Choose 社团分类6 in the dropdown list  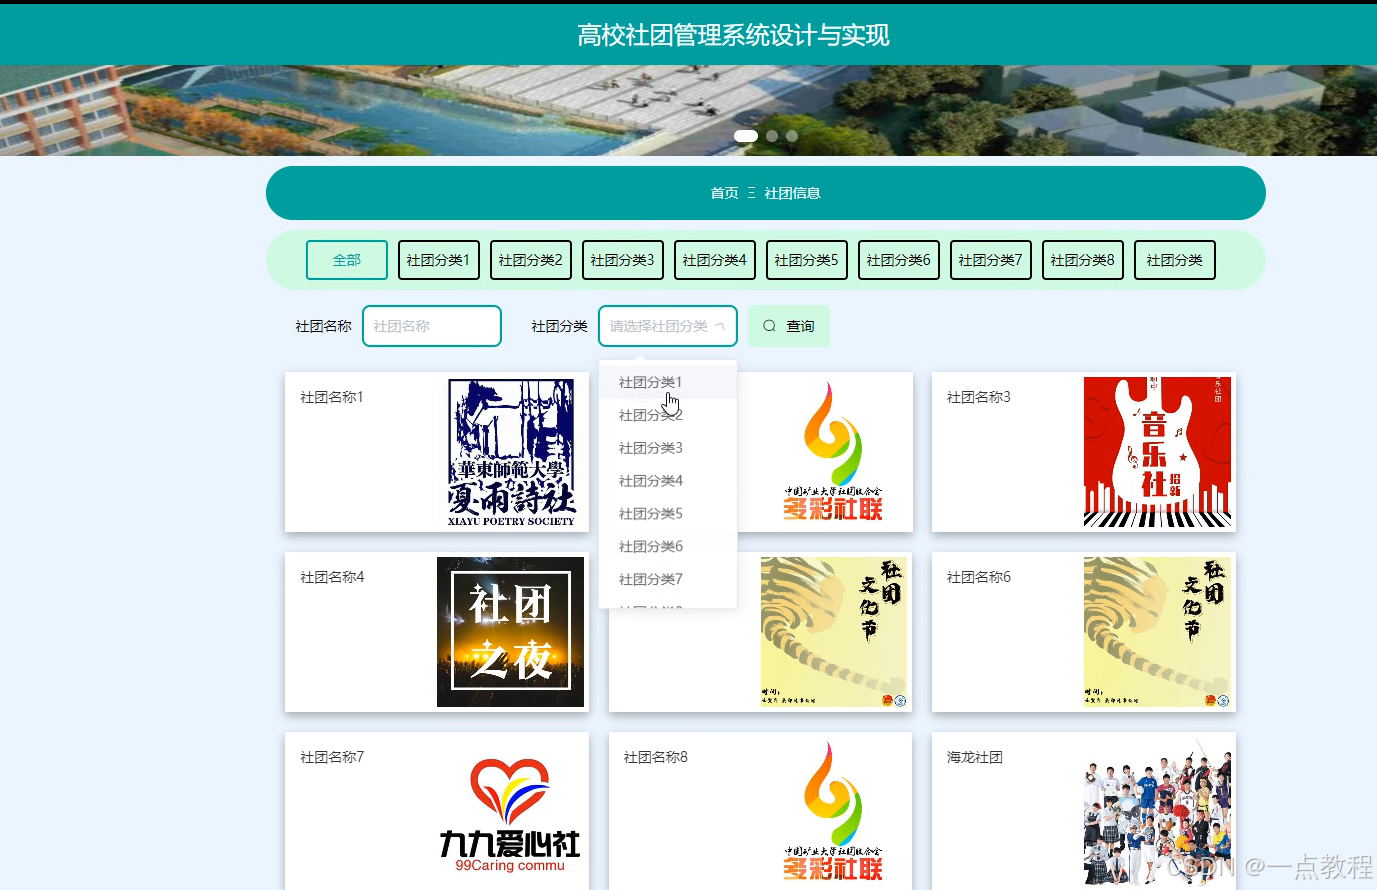pos(668,547)
